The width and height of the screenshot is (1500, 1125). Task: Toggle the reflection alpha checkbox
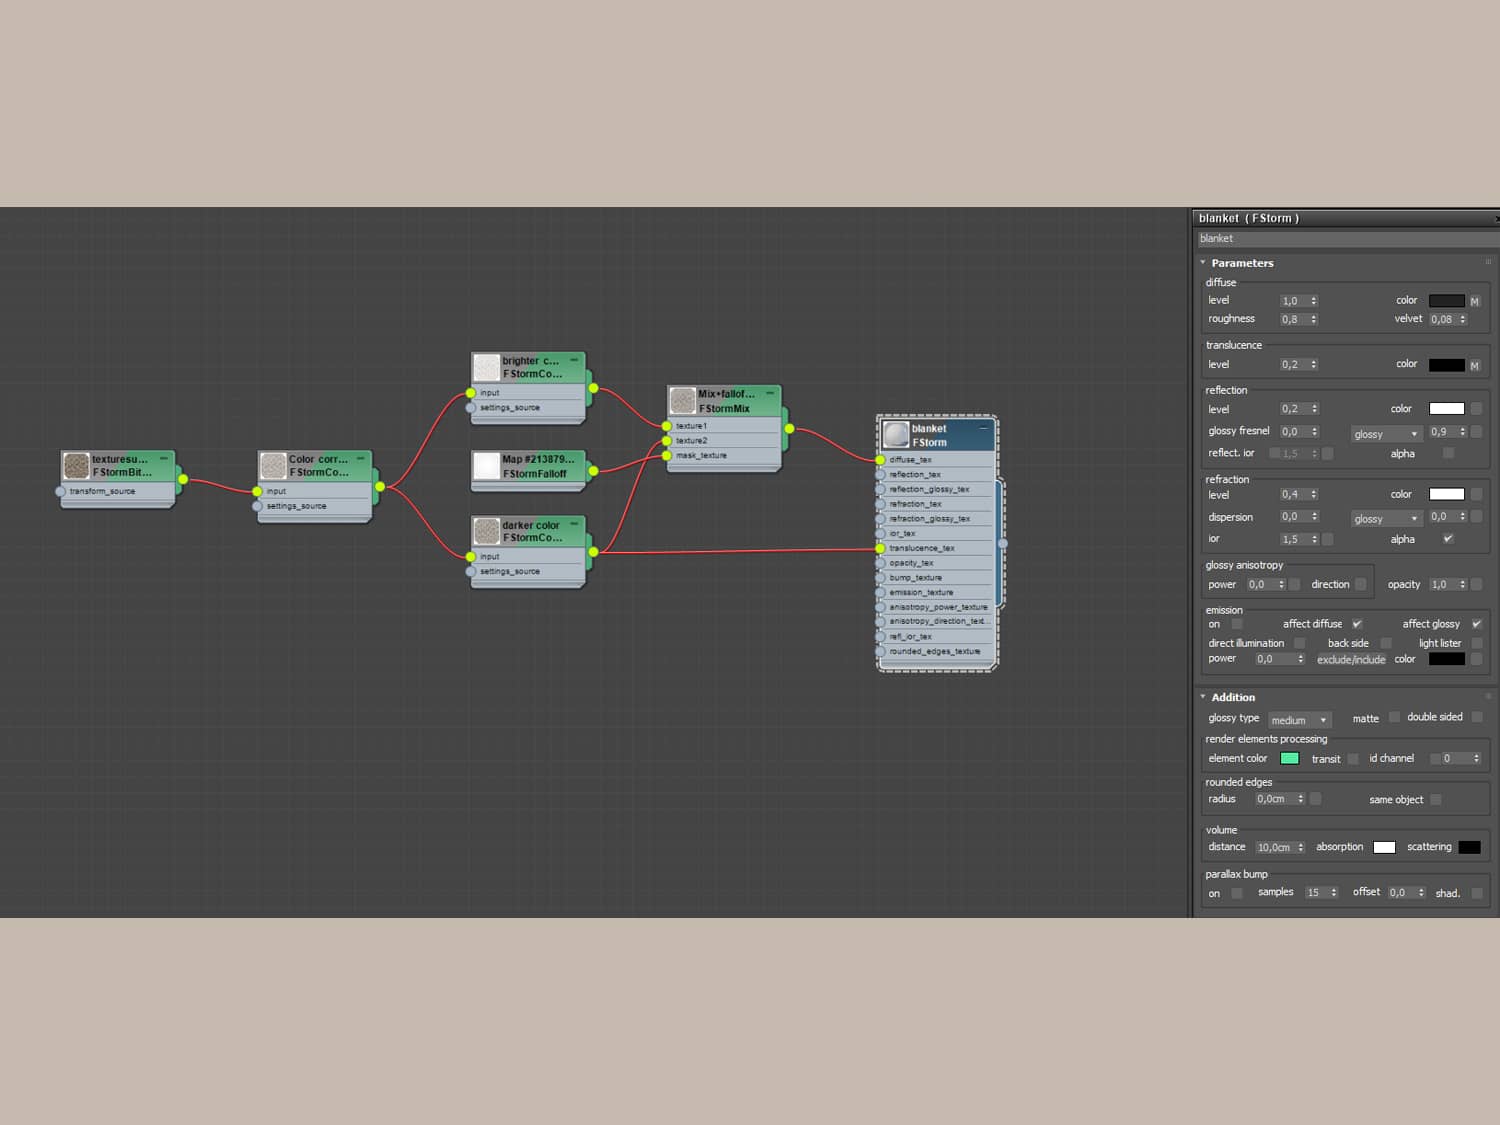(x=1448, y=453)
